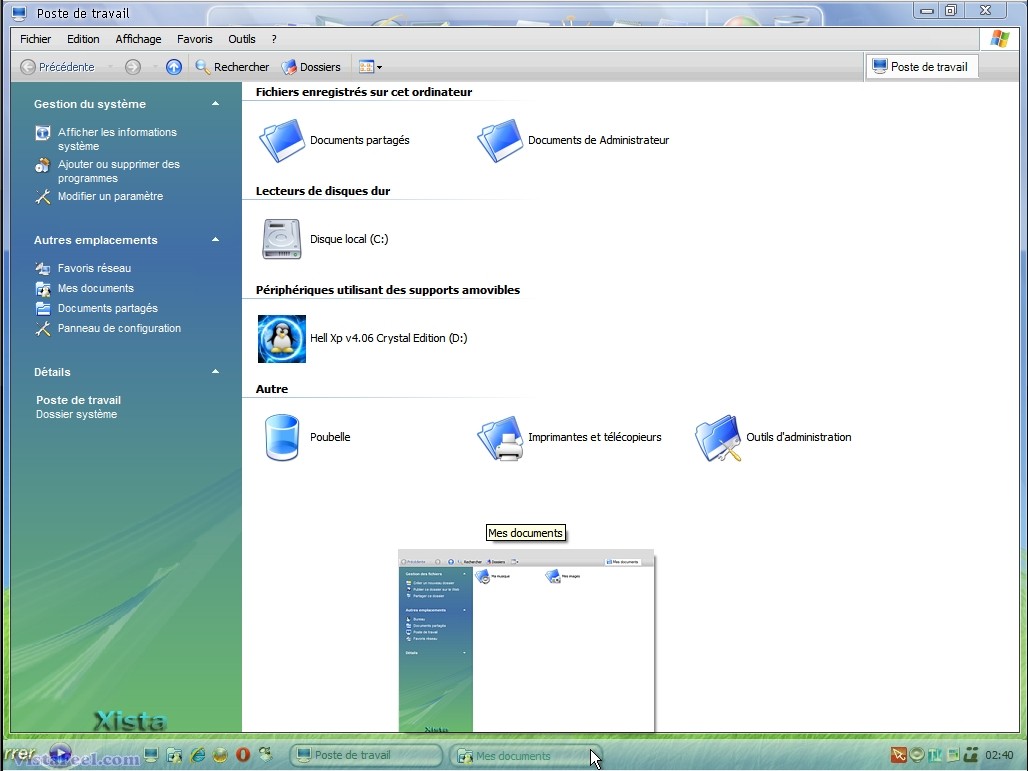Screen dimensions: 1028x771
Task: Click the Dossier système details text
Action: click(77, 414)
